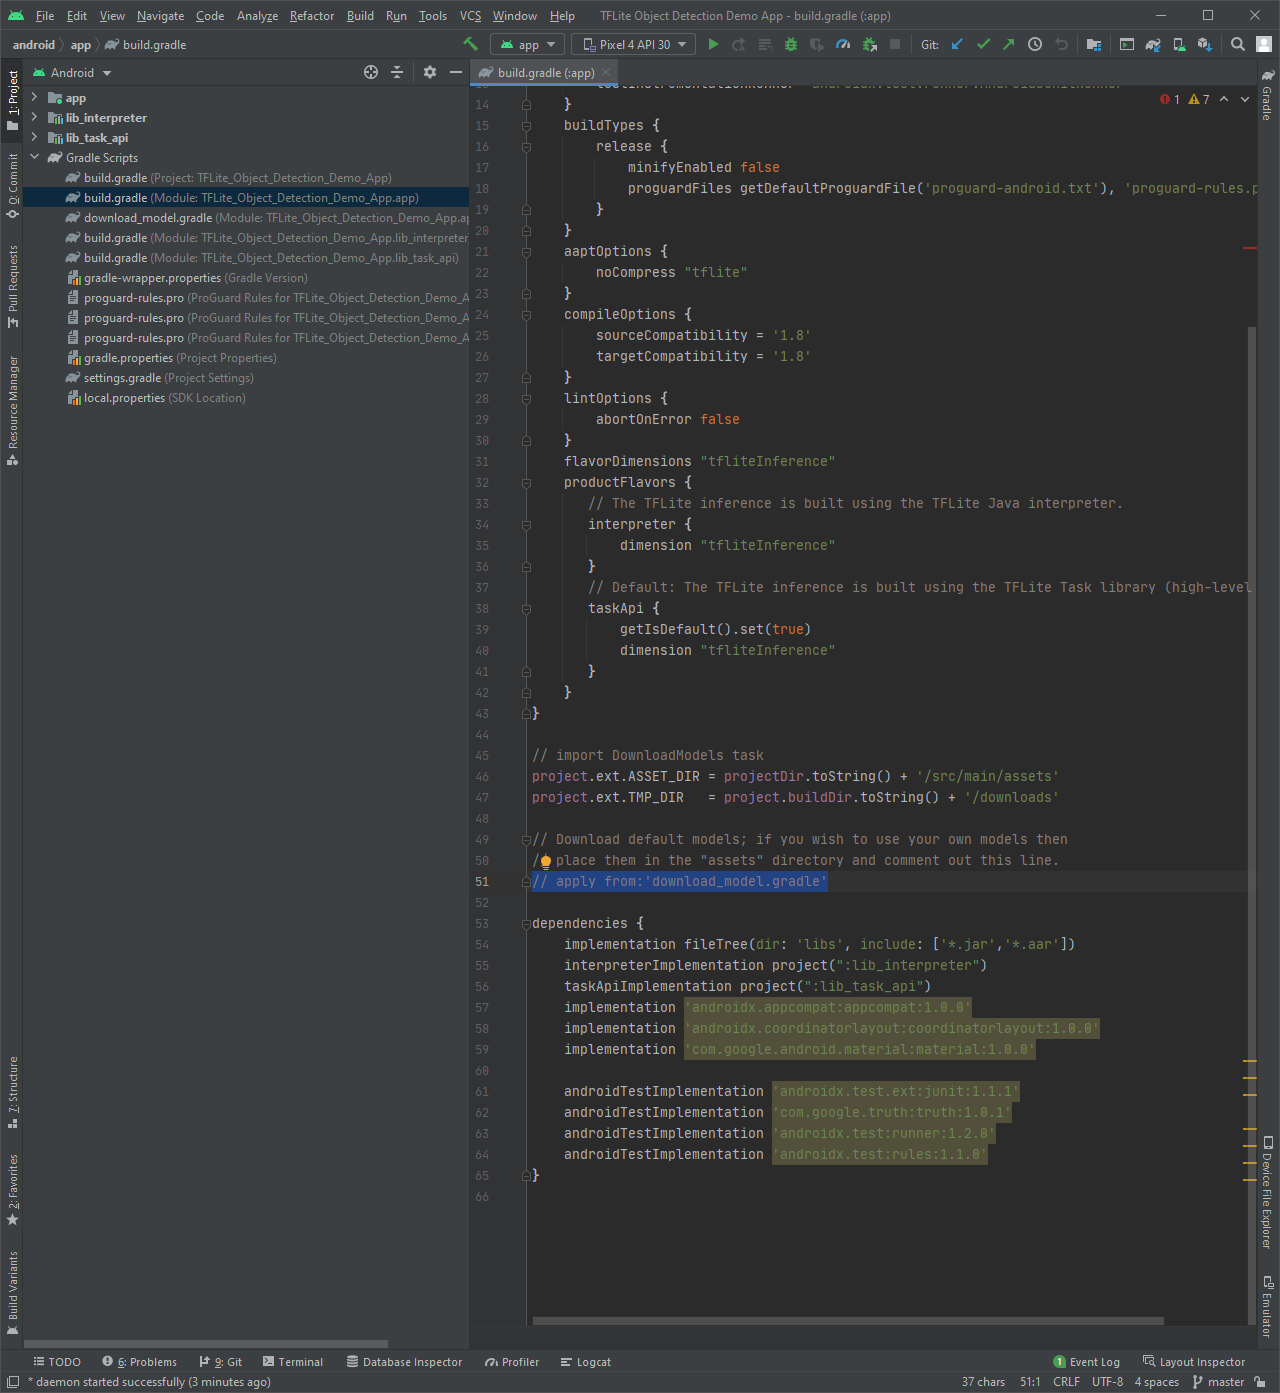
Task: Click the master Git branch widget
Action: pyautogui.click(x=1219, y=1382)
